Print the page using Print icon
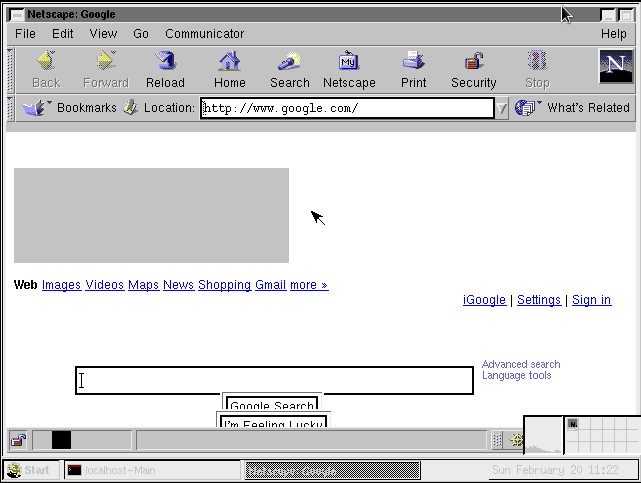The image size is (641, 483). [x=413, y=69]
